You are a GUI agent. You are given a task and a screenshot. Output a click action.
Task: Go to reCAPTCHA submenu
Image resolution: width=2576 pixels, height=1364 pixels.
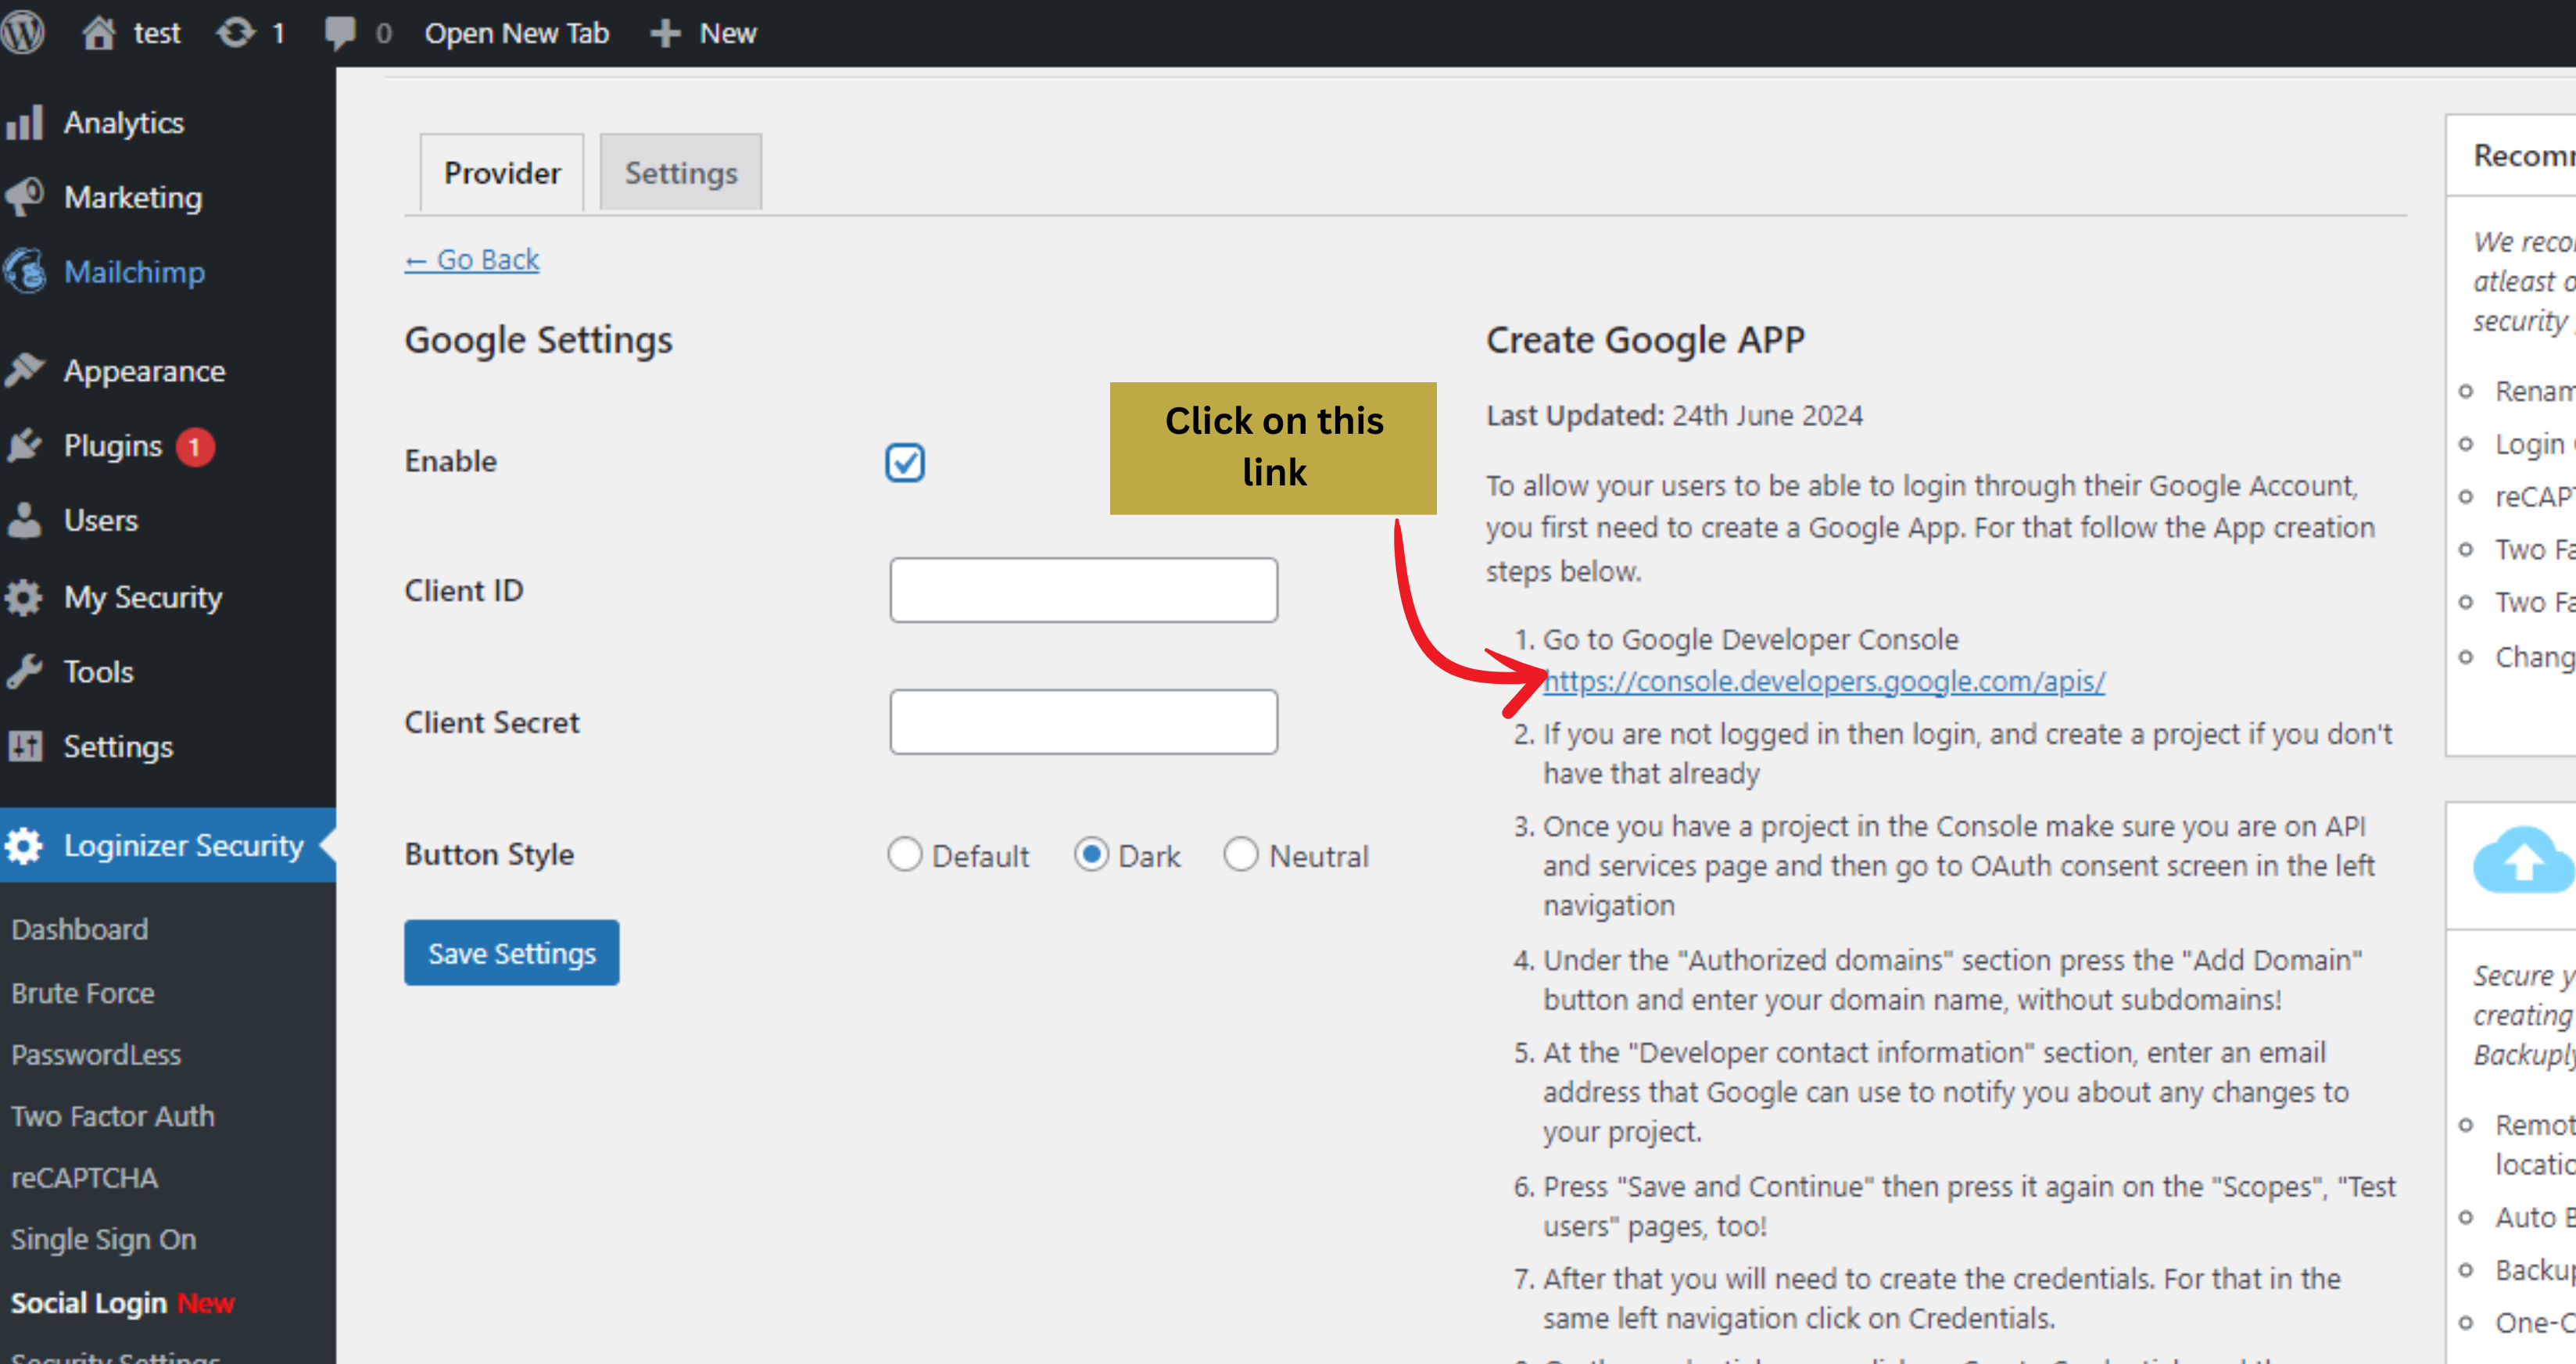pyautogui.click(x=84, y=1178)
